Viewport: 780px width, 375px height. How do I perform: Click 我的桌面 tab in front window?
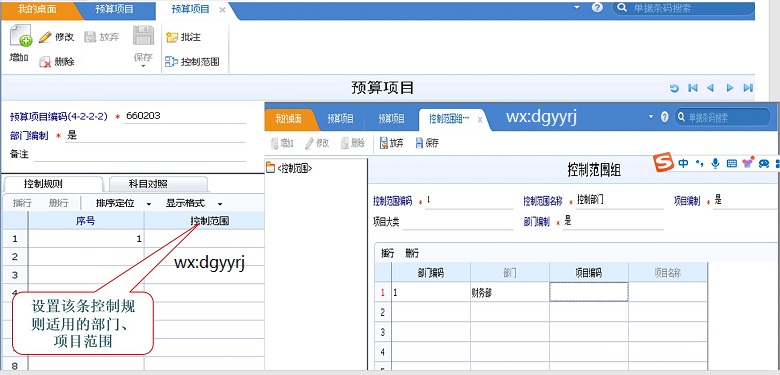[289, 118]
